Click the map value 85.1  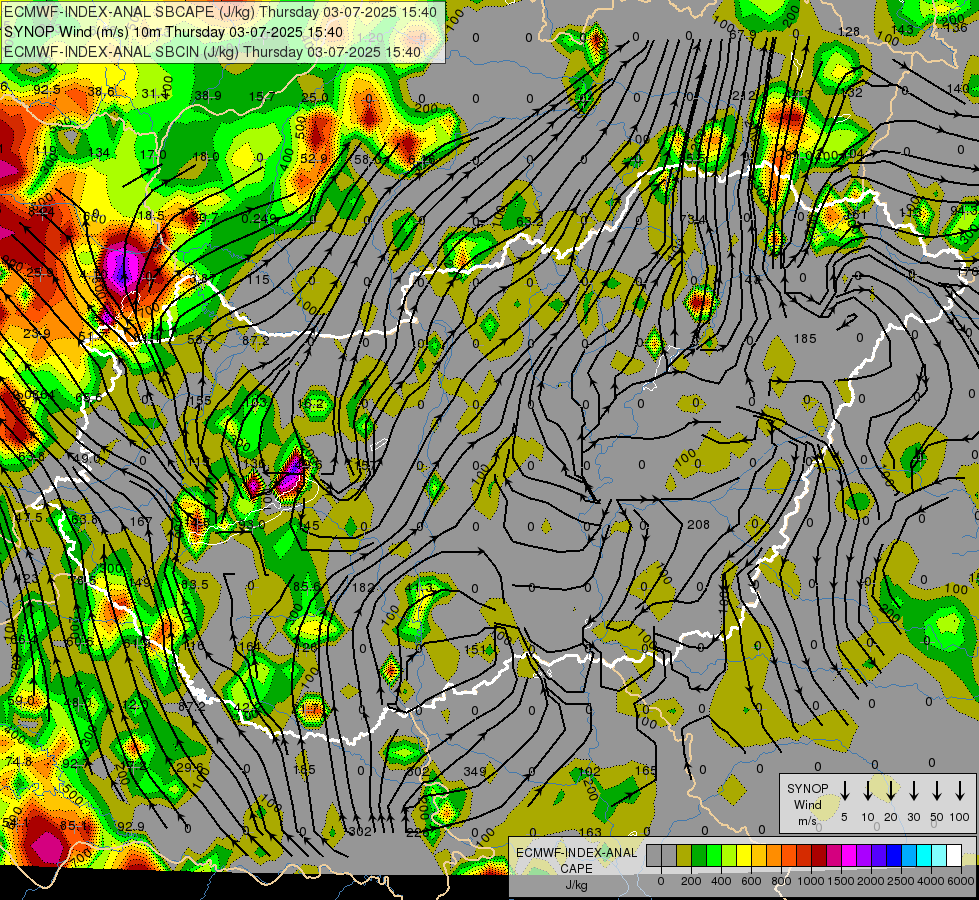pos(74,826)
